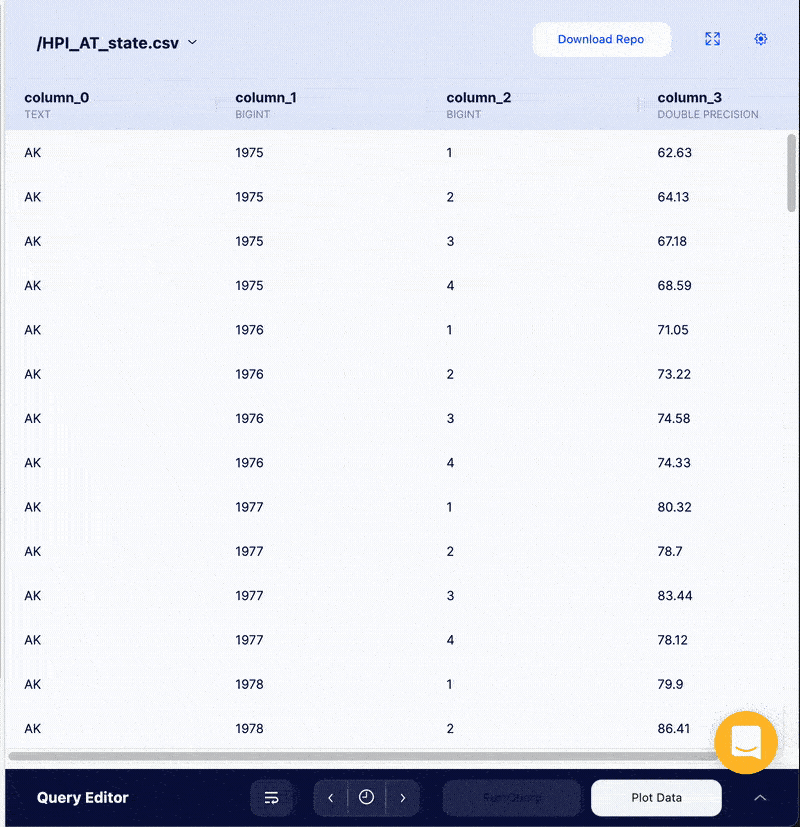Open settings with the gear icon

pyautogui.click(x=761, y=39)
